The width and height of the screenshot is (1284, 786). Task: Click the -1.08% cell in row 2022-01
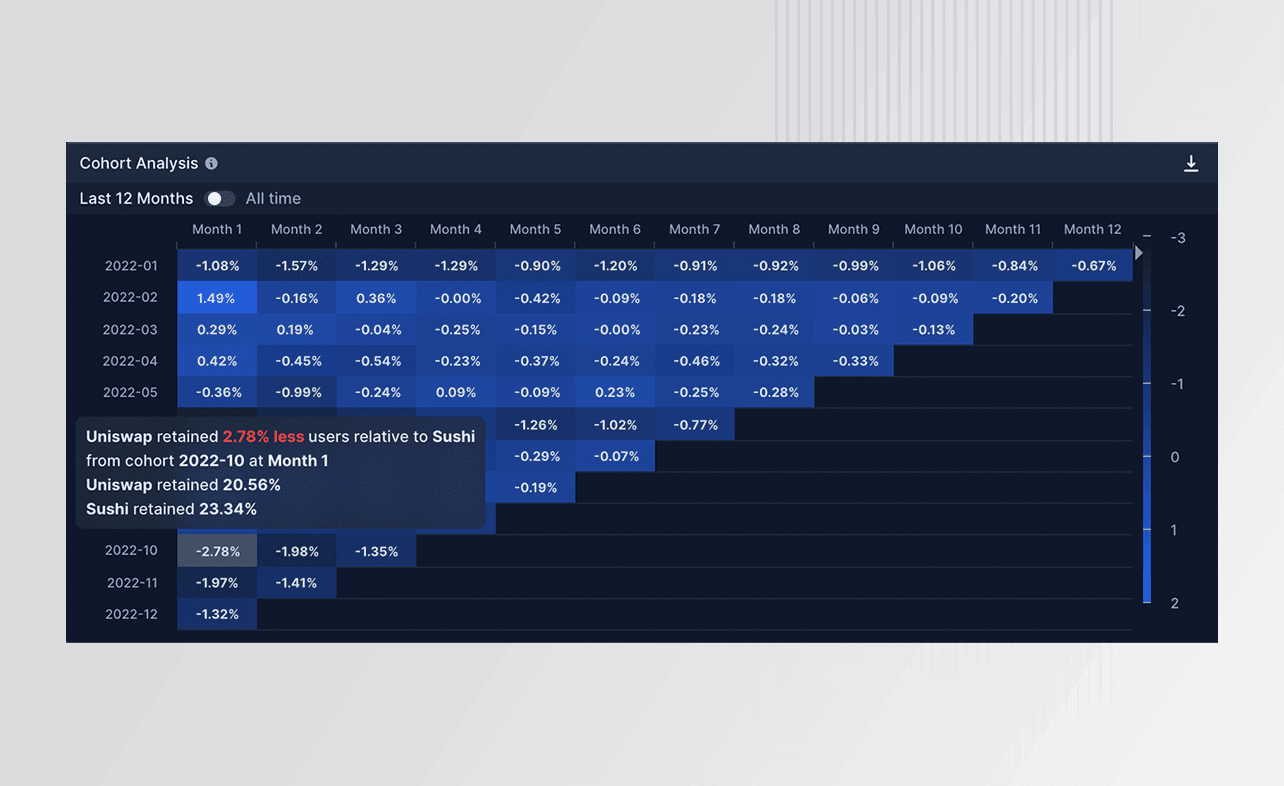(217, 266)
